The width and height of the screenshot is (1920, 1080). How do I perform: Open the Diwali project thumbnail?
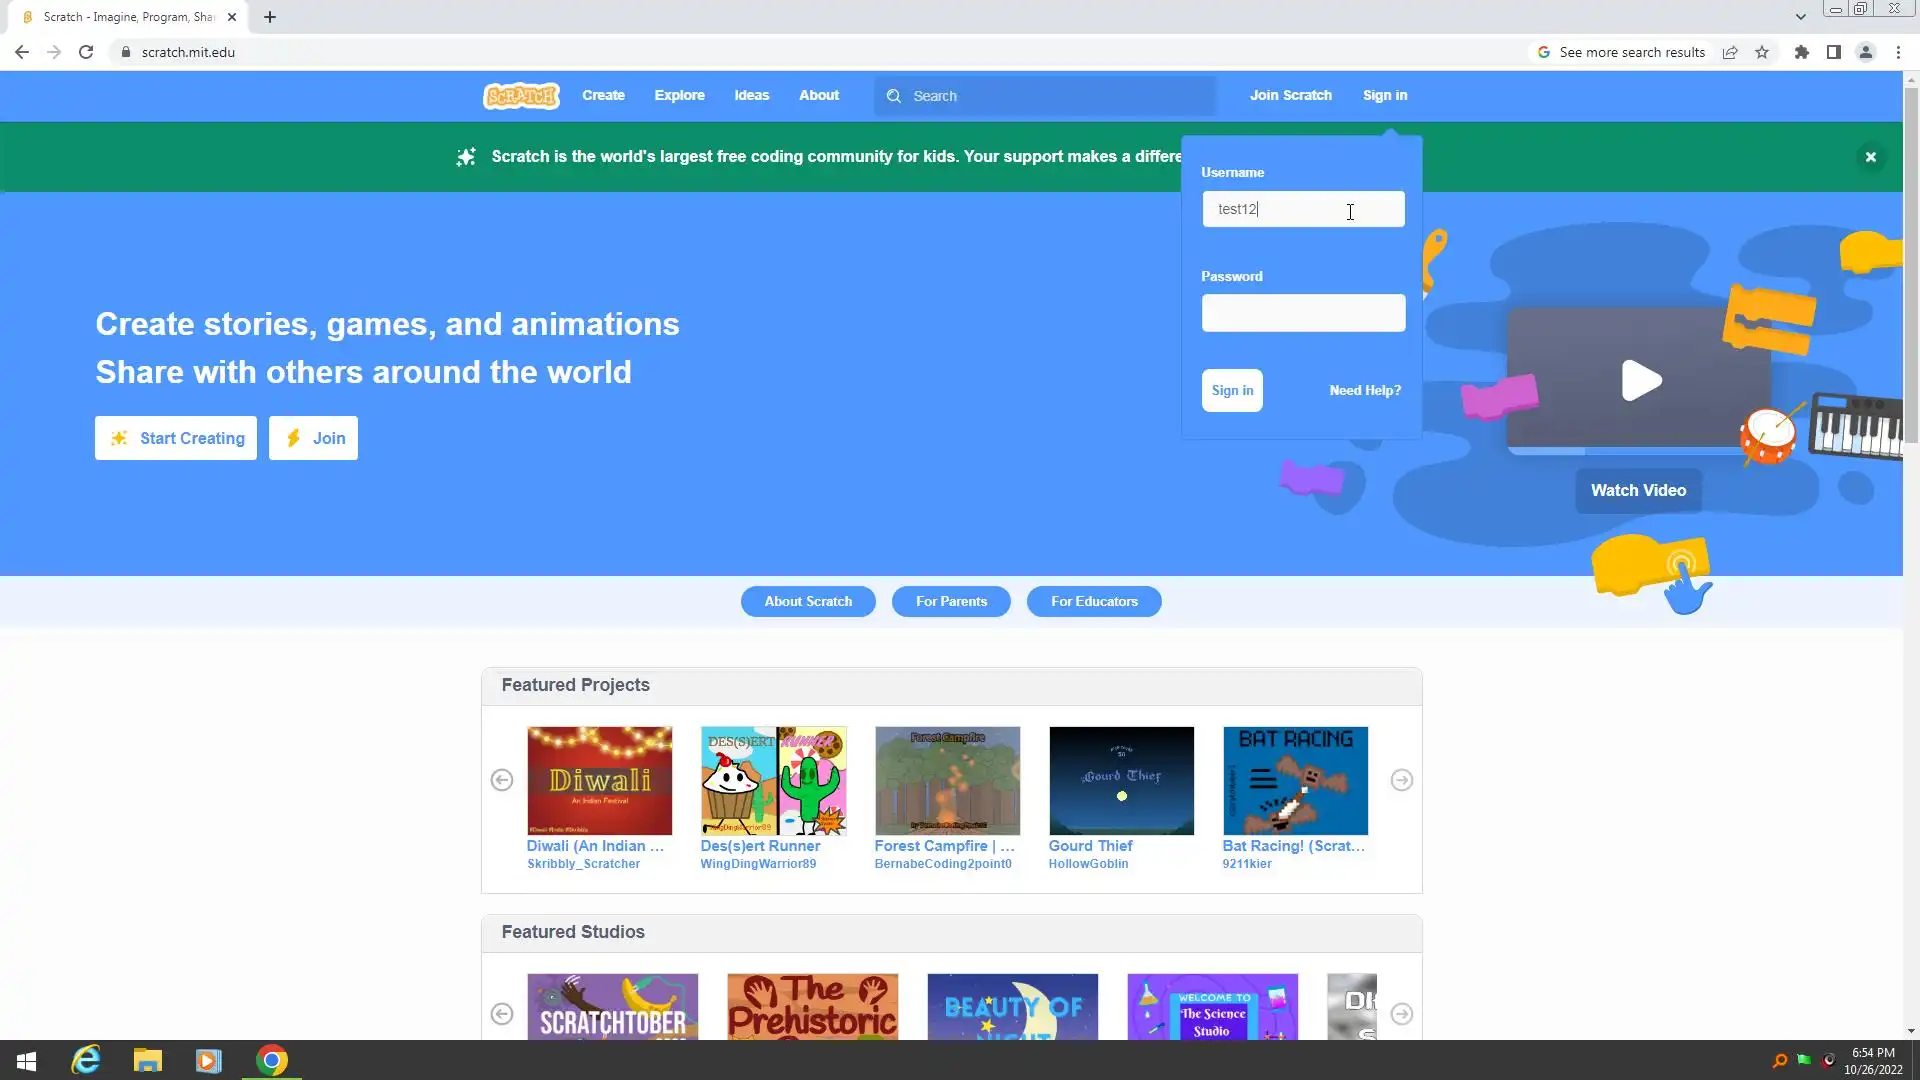click(x=599, y=780)
